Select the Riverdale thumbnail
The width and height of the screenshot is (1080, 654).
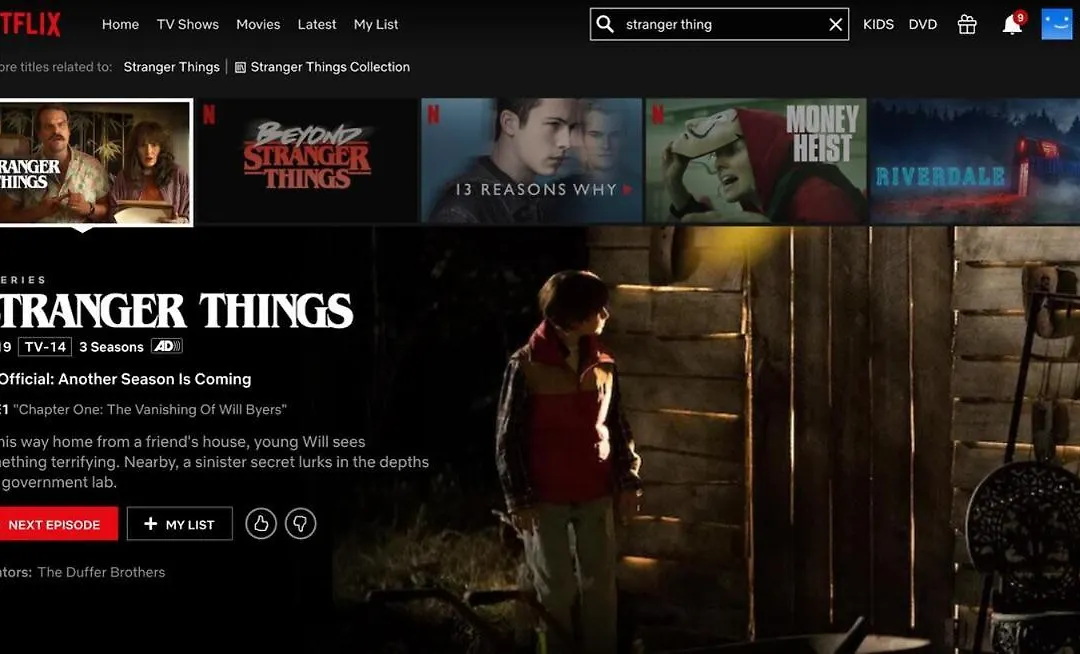coord(975,160)
